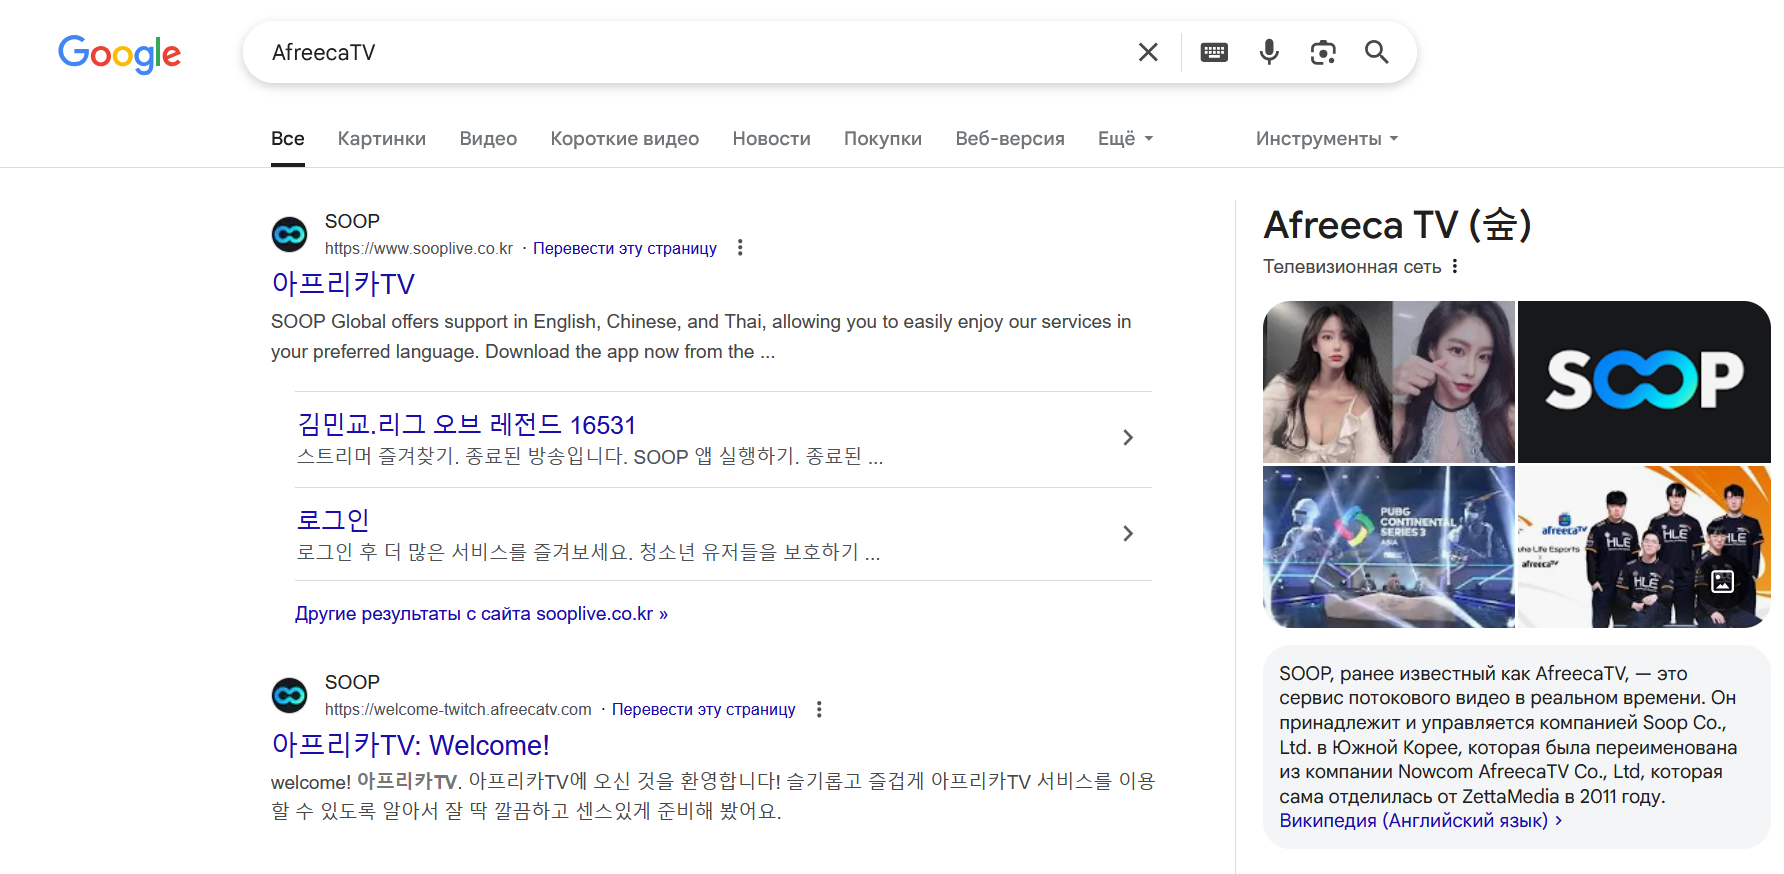The height and width of the screenshot is (874, 1784).
Task: Show other results from sooplive.co.kr
Action: [481, 614]
